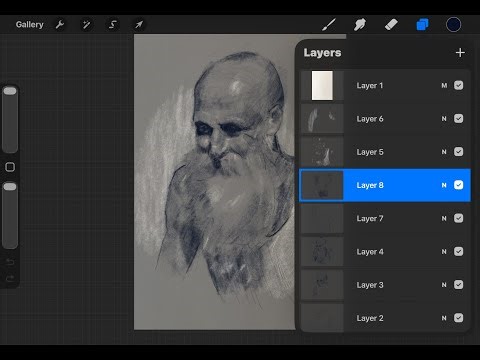Click the 'Layer 3' name text
The height and width of the screenshot is (360, 480).
370,285
